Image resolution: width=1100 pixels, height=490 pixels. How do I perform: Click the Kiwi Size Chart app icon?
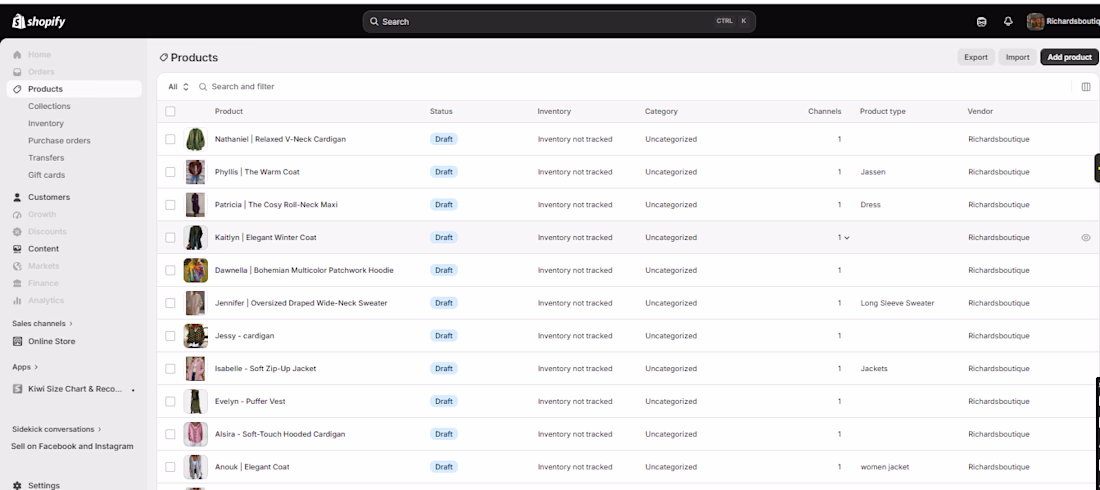(18, 388)
